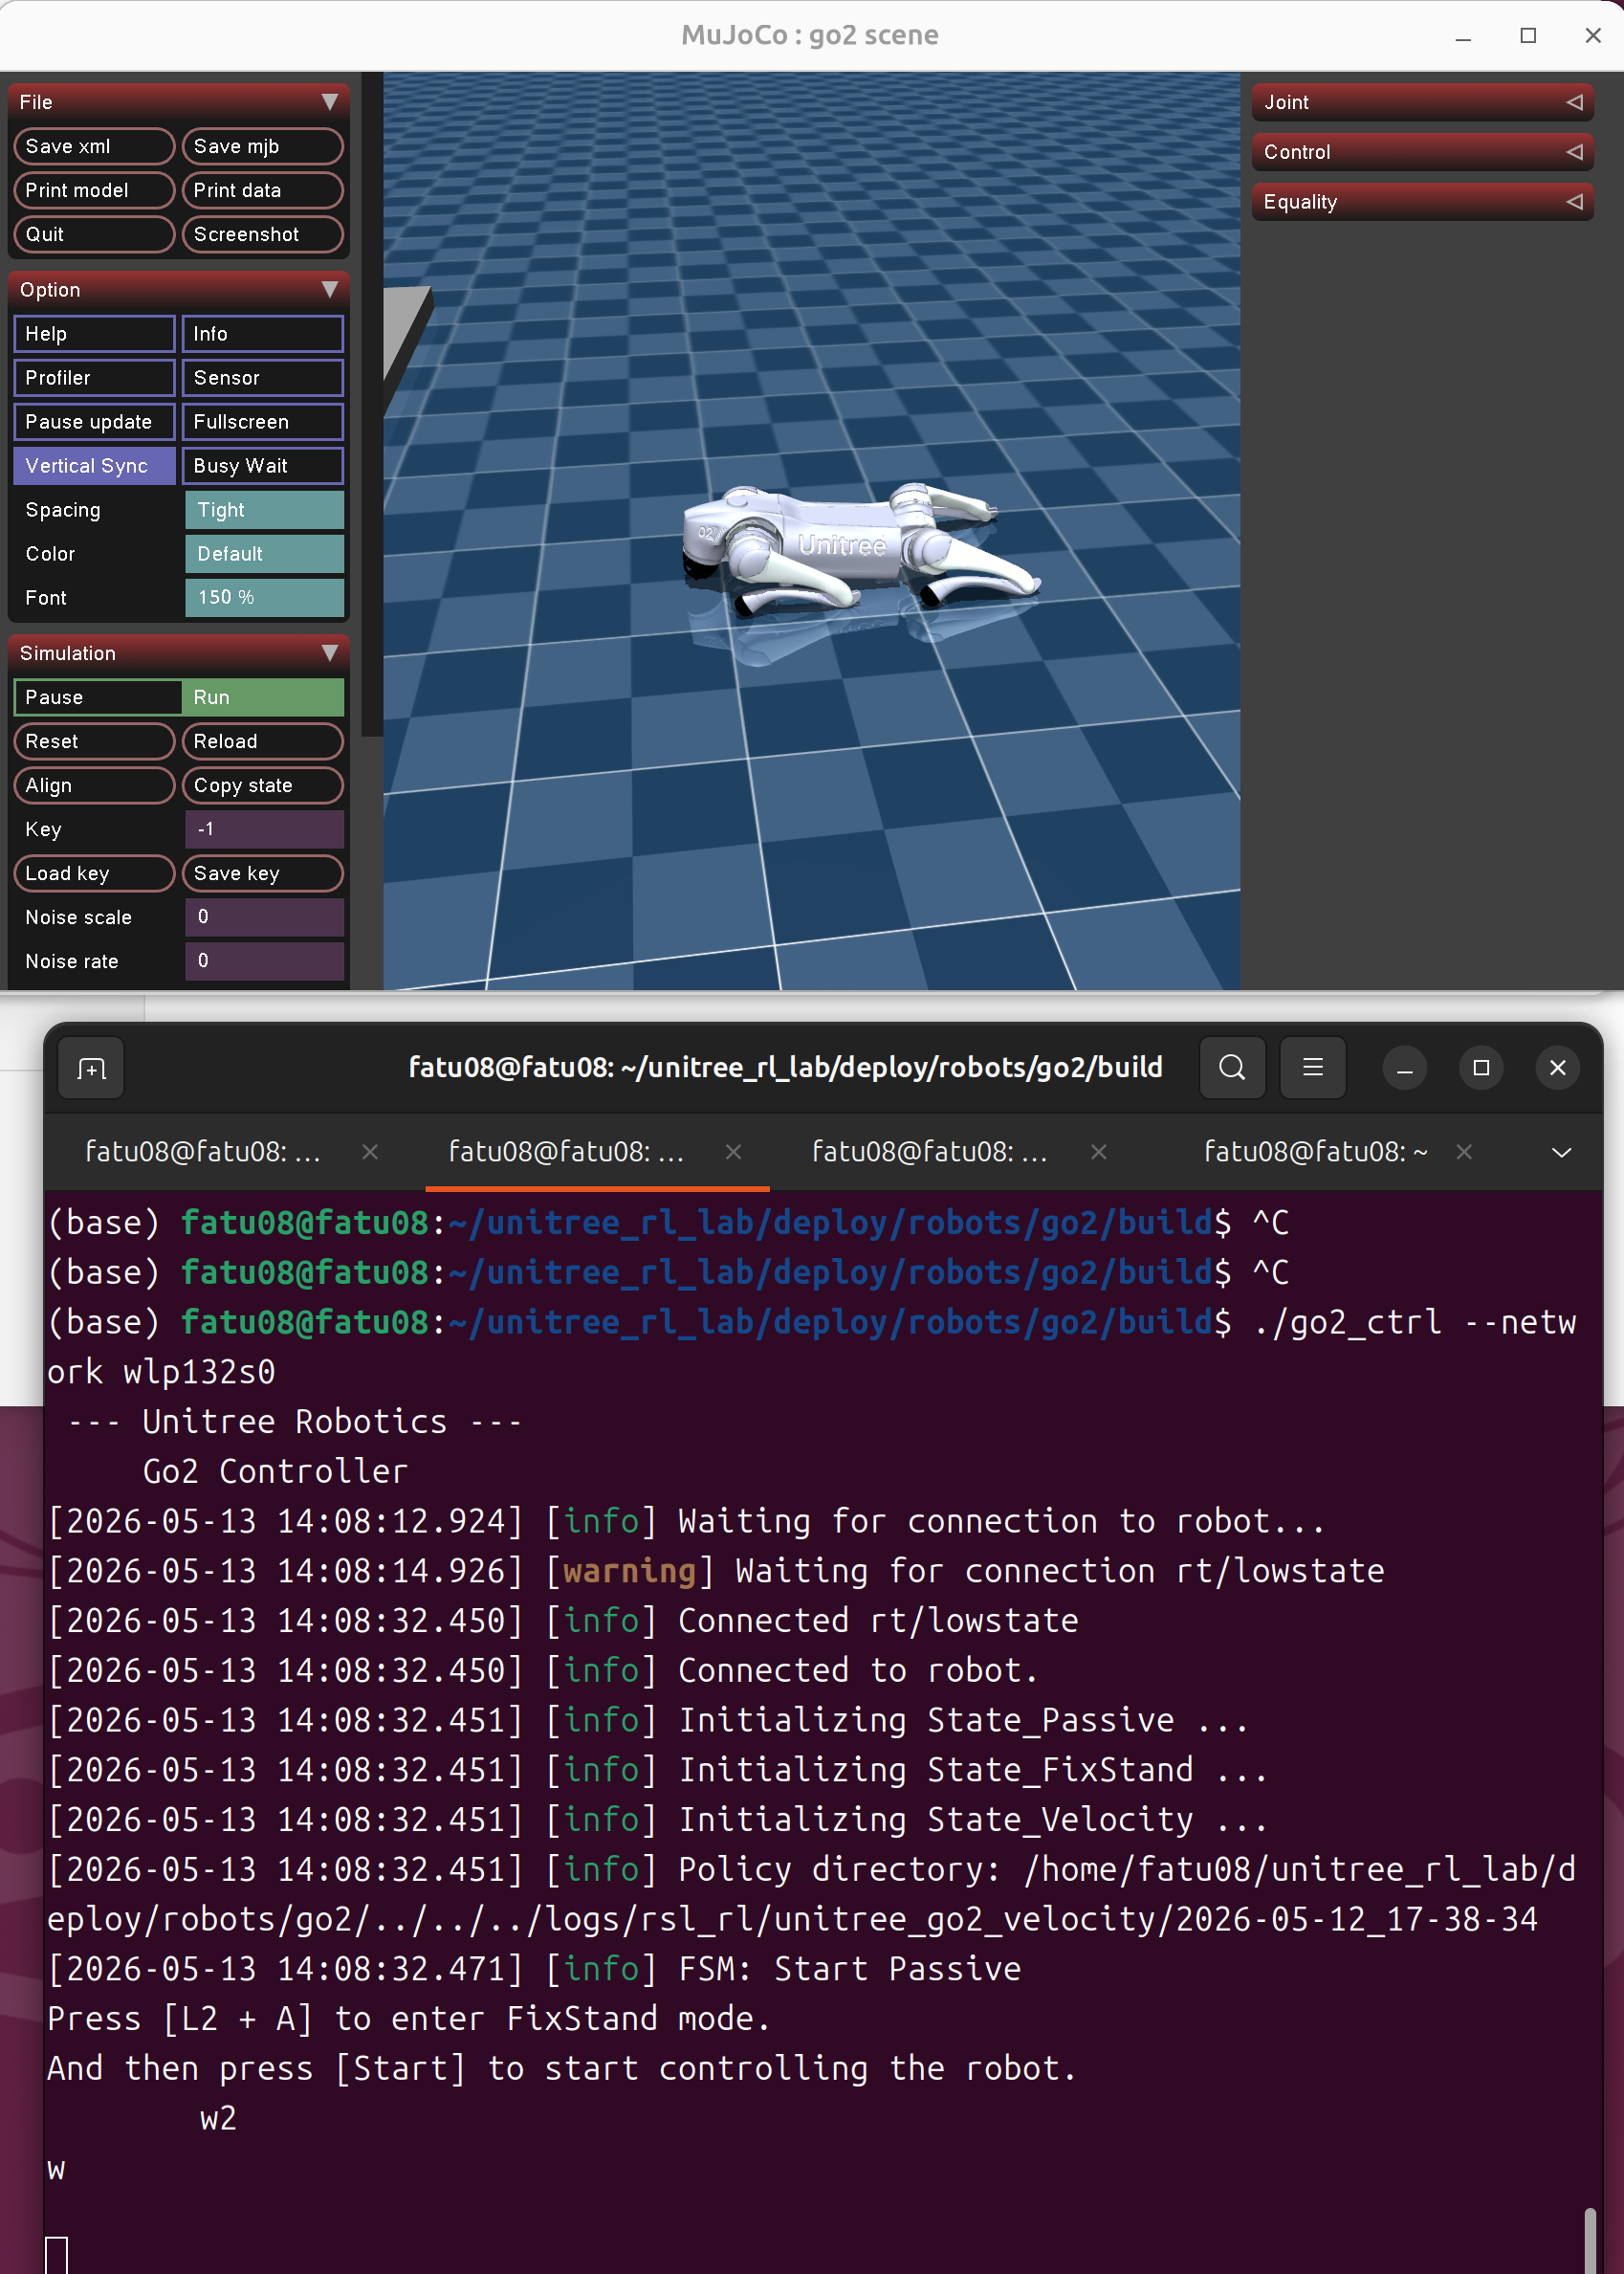Open the terminal tab list dropdown
This screenshot has height=2274, width=1624.
coord(1561,1152)
